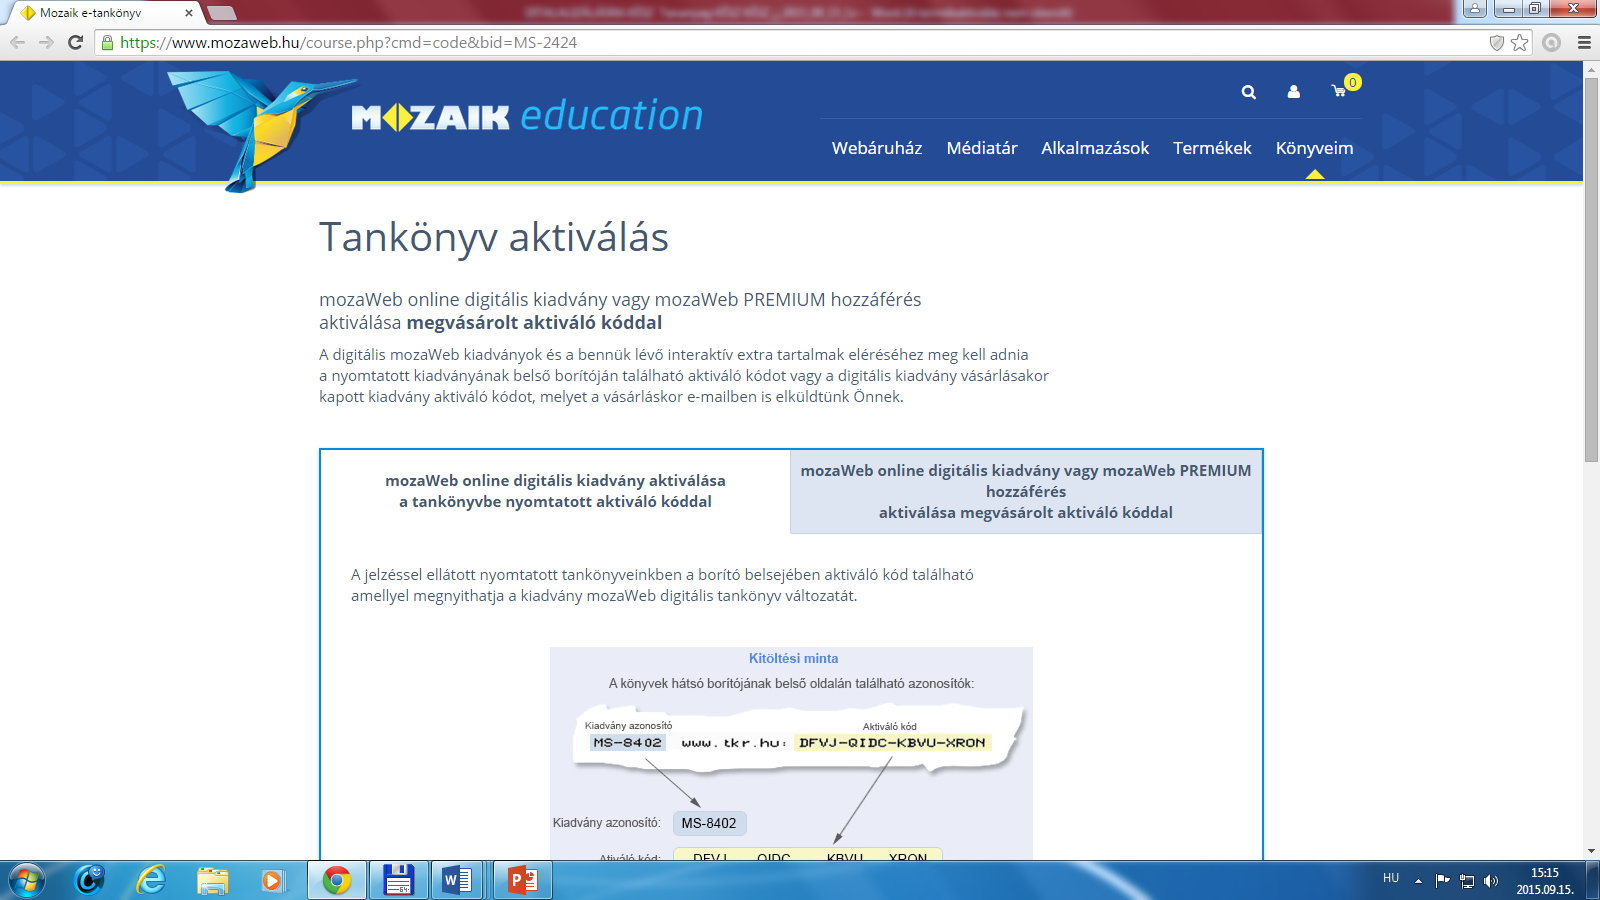This screenshot has width=1600, height=900.
Task: Open the Termékek menu item
Action: pos(1212,148)
